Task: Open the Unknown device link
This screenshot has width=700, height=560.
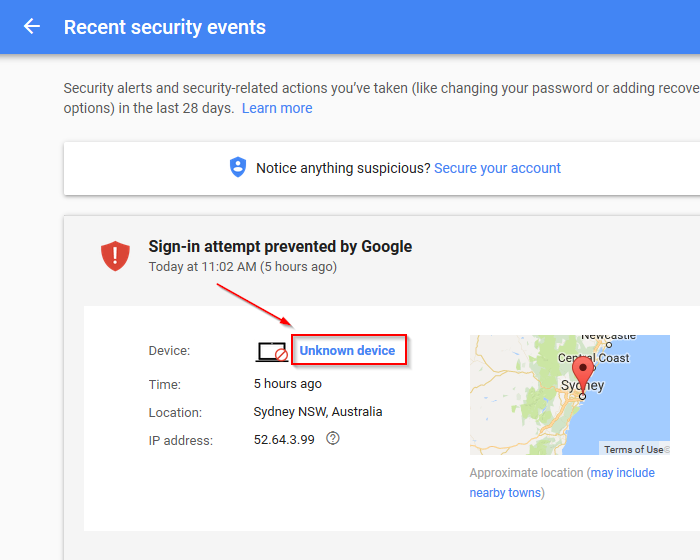Action: [347, 350]
